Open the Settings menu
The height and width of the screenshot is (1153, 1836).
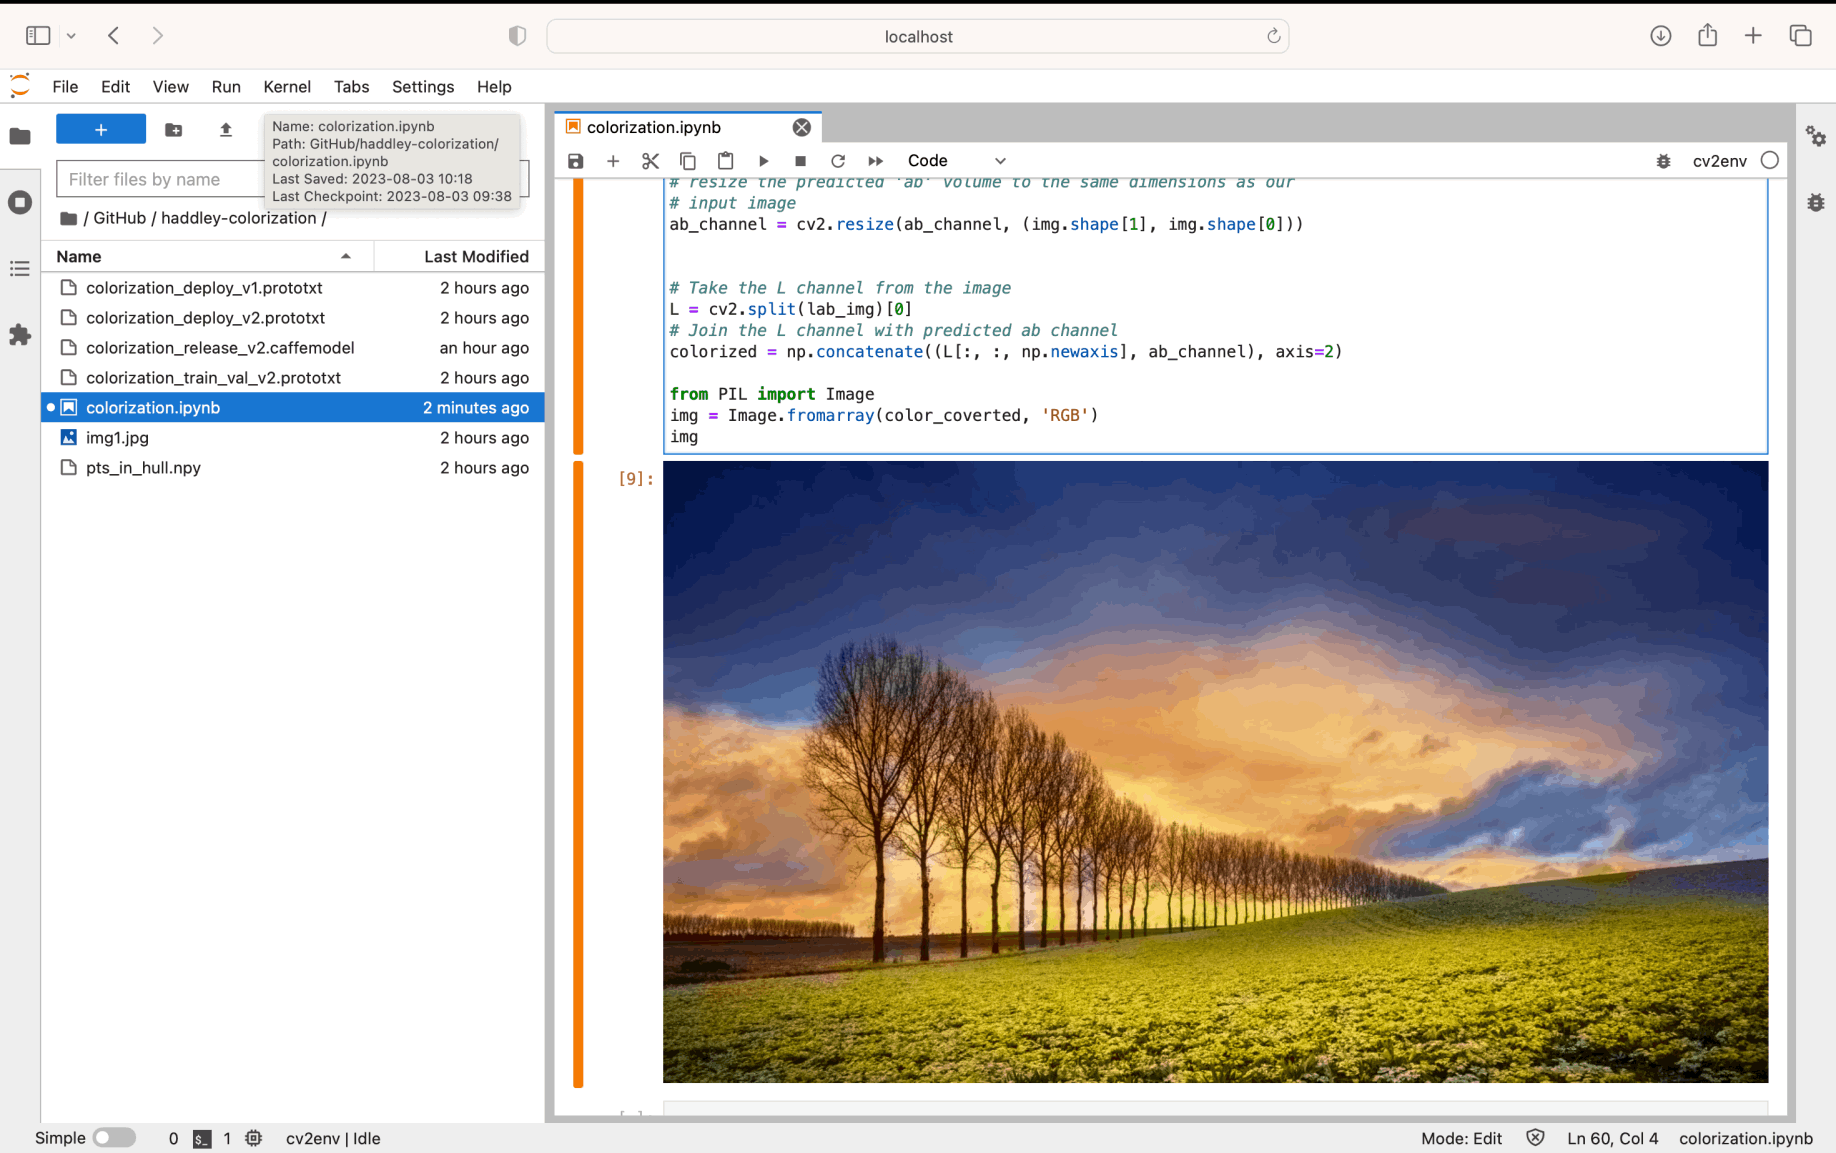(x=422, y=87)
